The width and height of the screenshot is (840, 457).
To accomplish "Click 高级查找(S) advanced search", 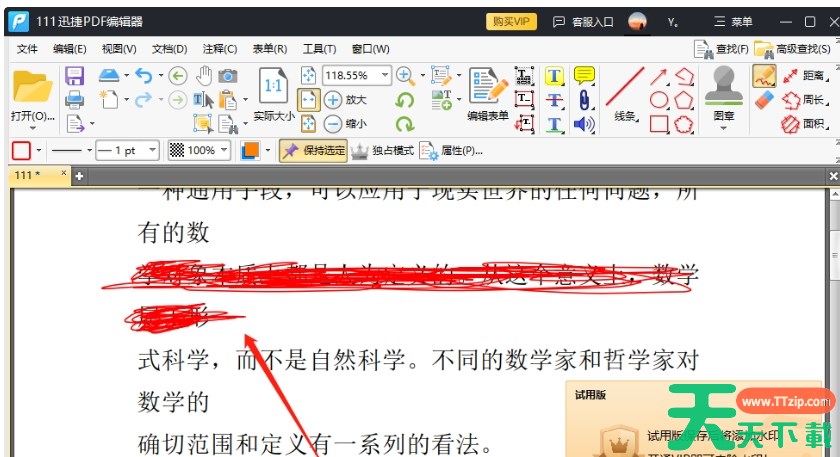I will pyautogui.click(x=793, y=49).
